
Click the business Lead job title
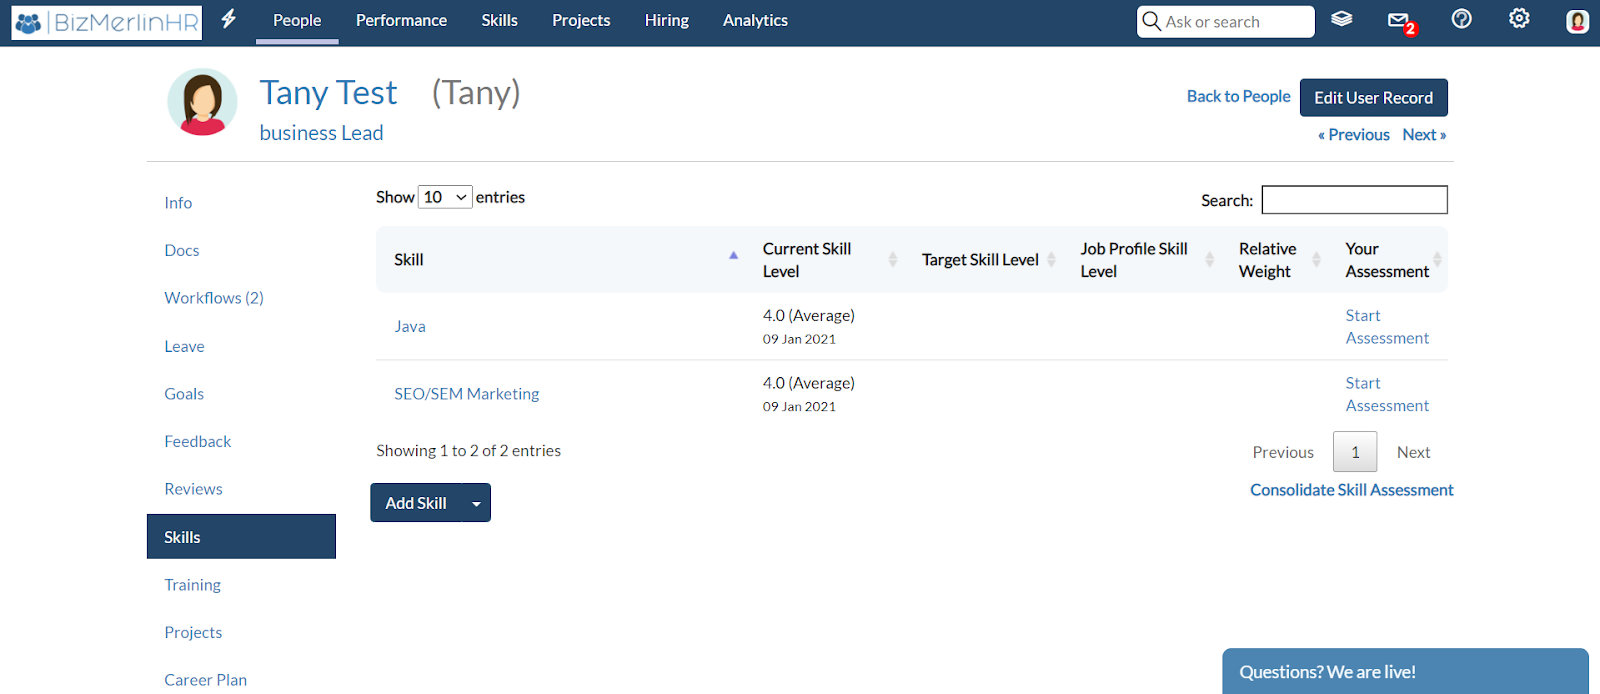[321, 133]
